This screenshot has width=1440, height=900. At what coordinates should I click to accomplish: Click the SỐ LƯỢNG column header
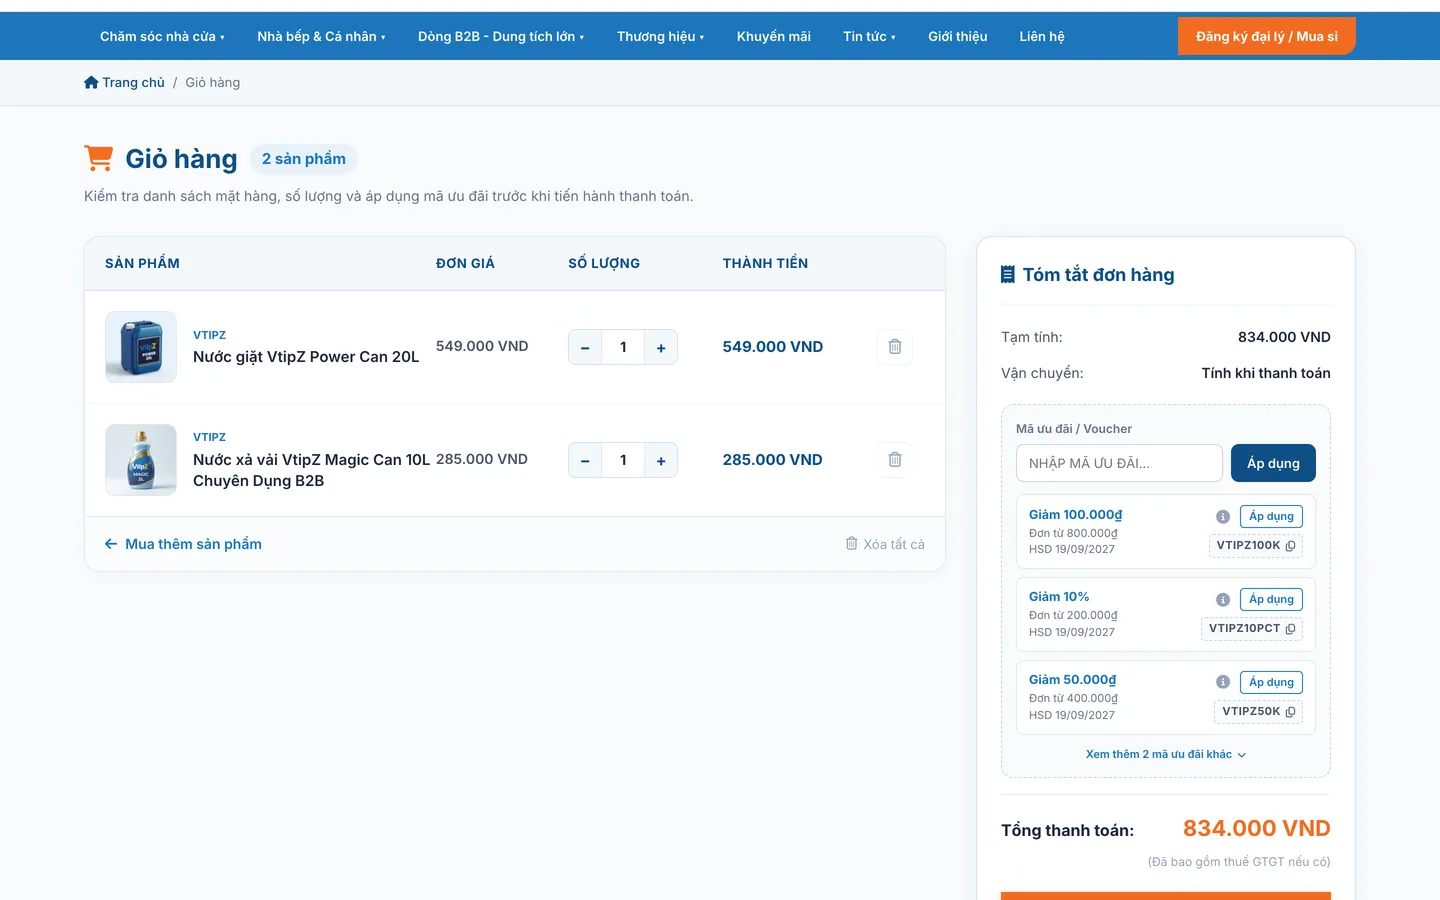tap(604, 263)
